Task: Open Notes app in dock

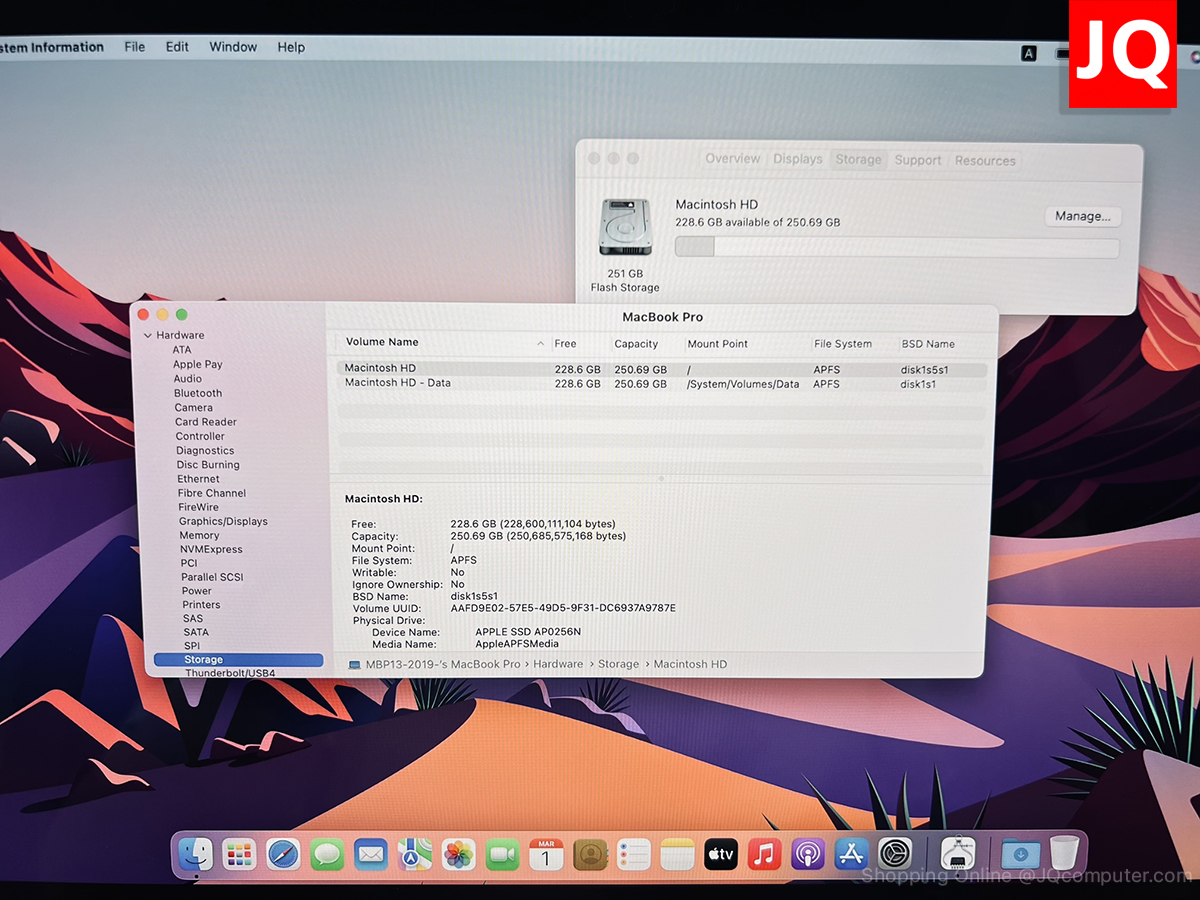Action: (x=677, y=854)
